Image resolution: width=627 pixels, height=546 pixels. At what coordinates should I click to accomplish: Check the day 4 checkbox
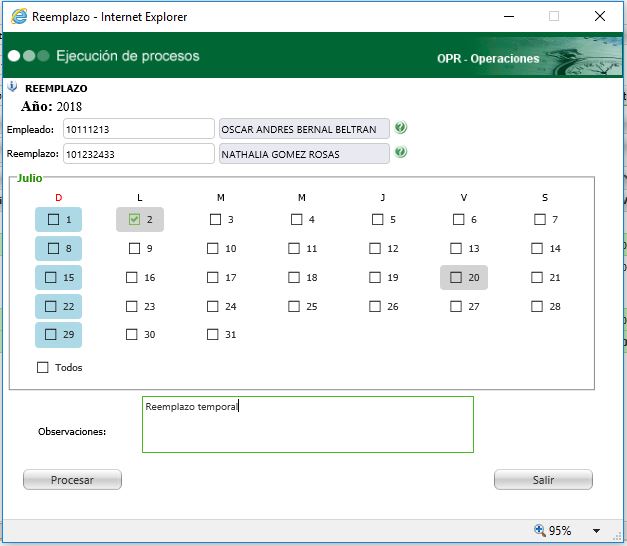coord(297,219)
